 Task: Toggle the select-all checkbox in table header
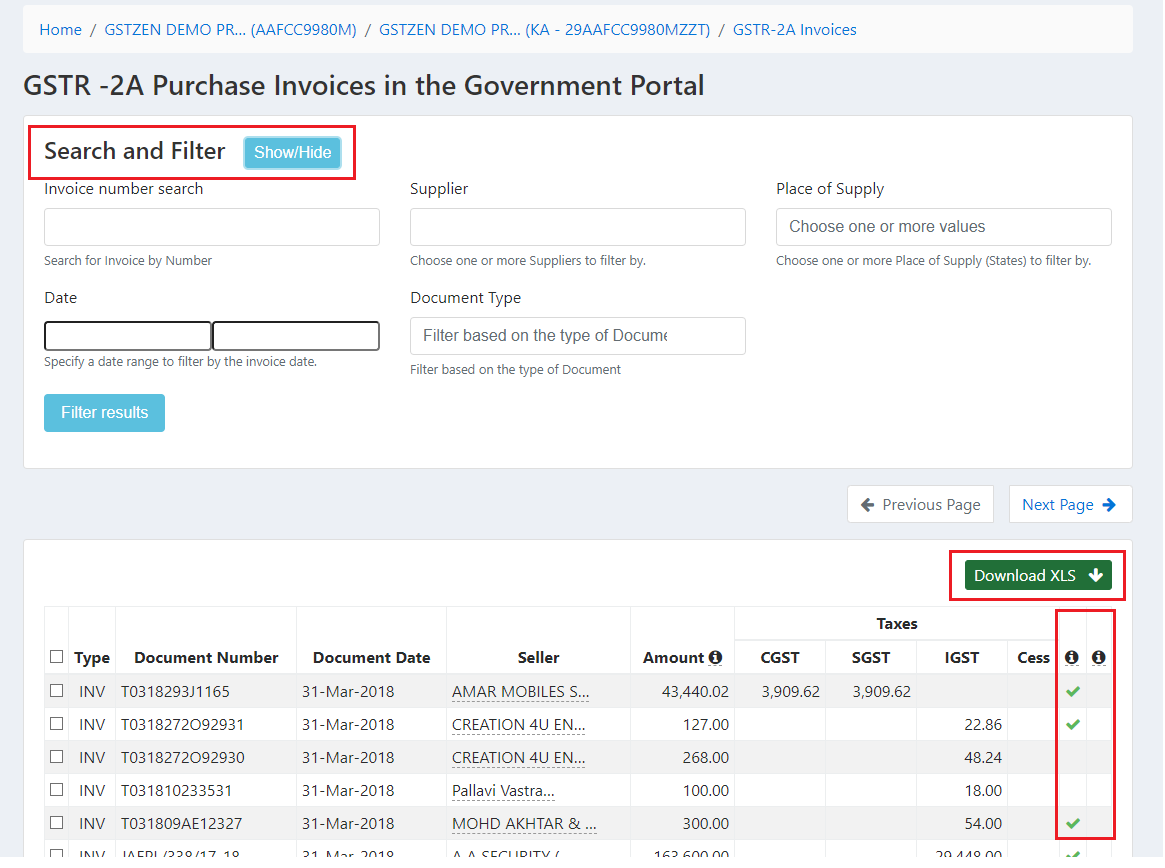(56, 655)
